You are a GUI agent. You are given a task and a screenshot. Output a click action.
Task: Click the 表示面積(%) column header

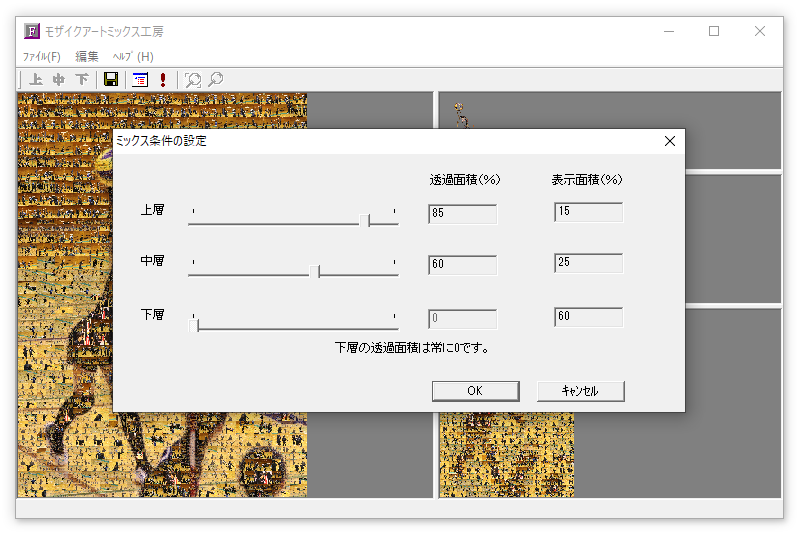(587, 180)
